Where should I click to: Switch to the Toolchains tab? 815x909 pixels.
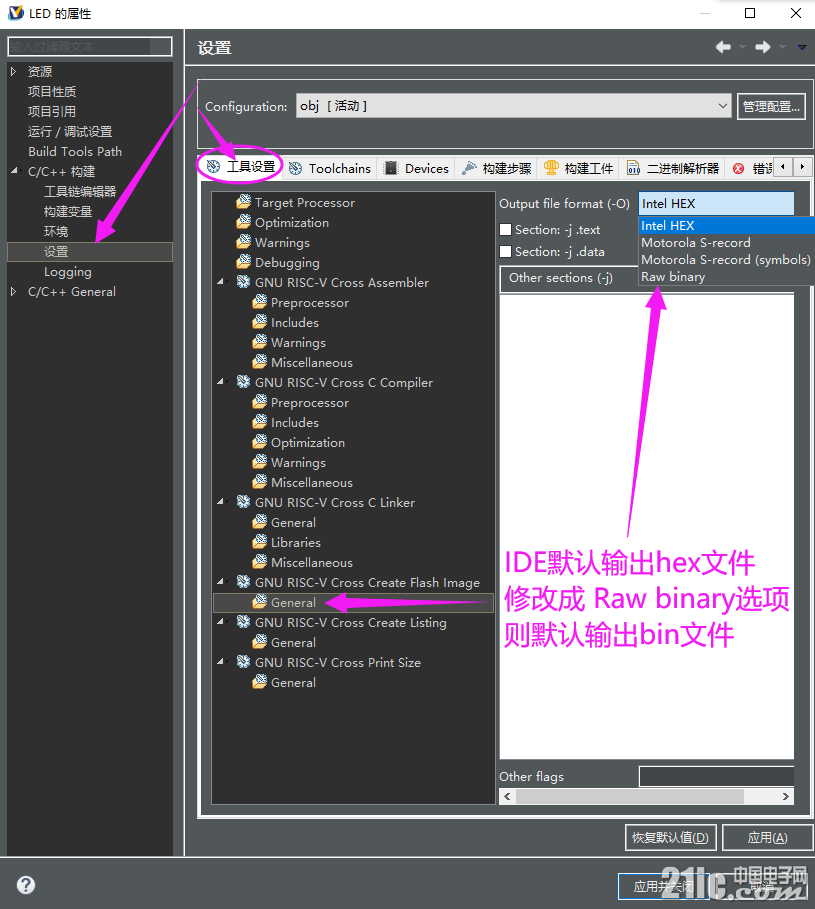[330, 168]
